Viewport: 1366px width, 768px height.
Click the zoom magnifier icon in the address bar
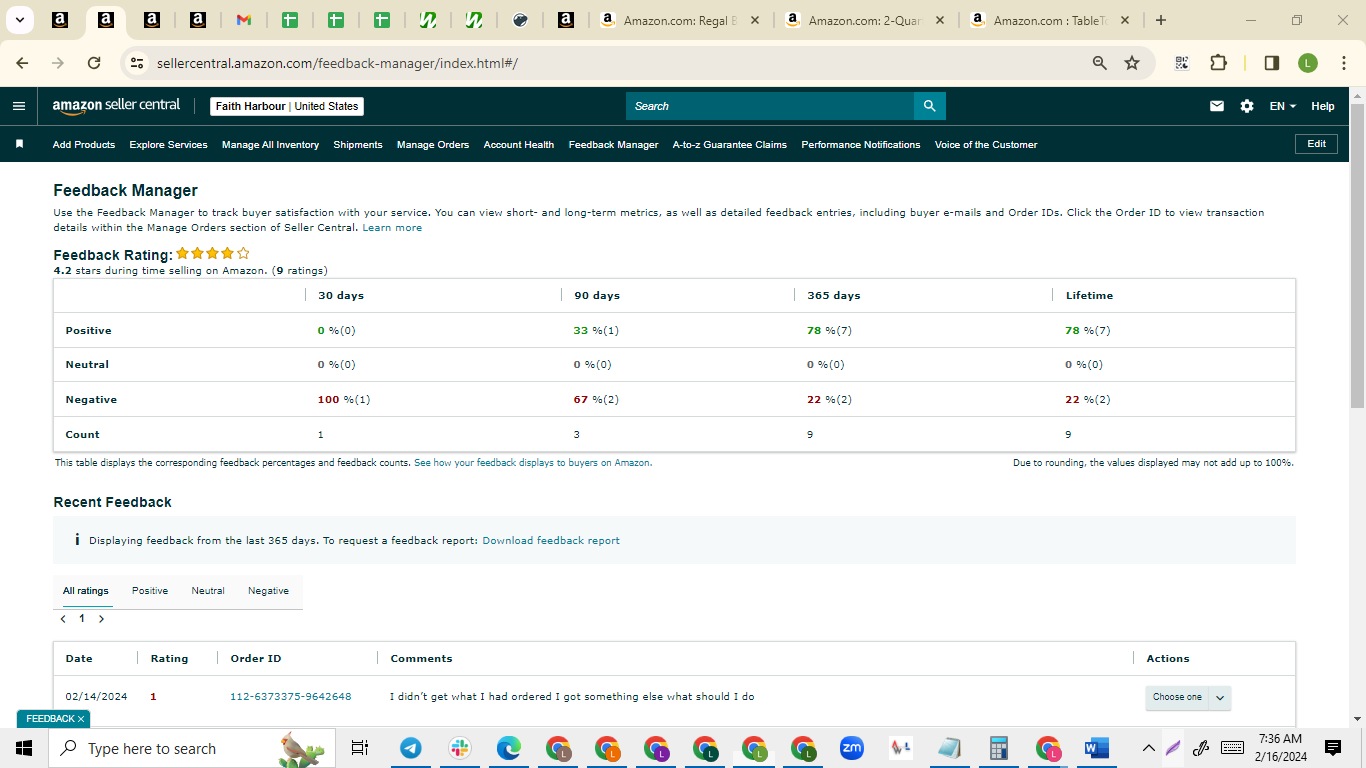1100,63
